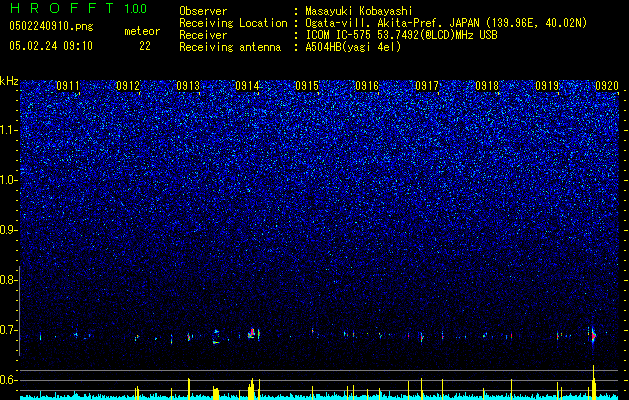This screenshot has height=400, width=629.
Task: Click the 0.6 frequency axis label
Action: [8, 380]
